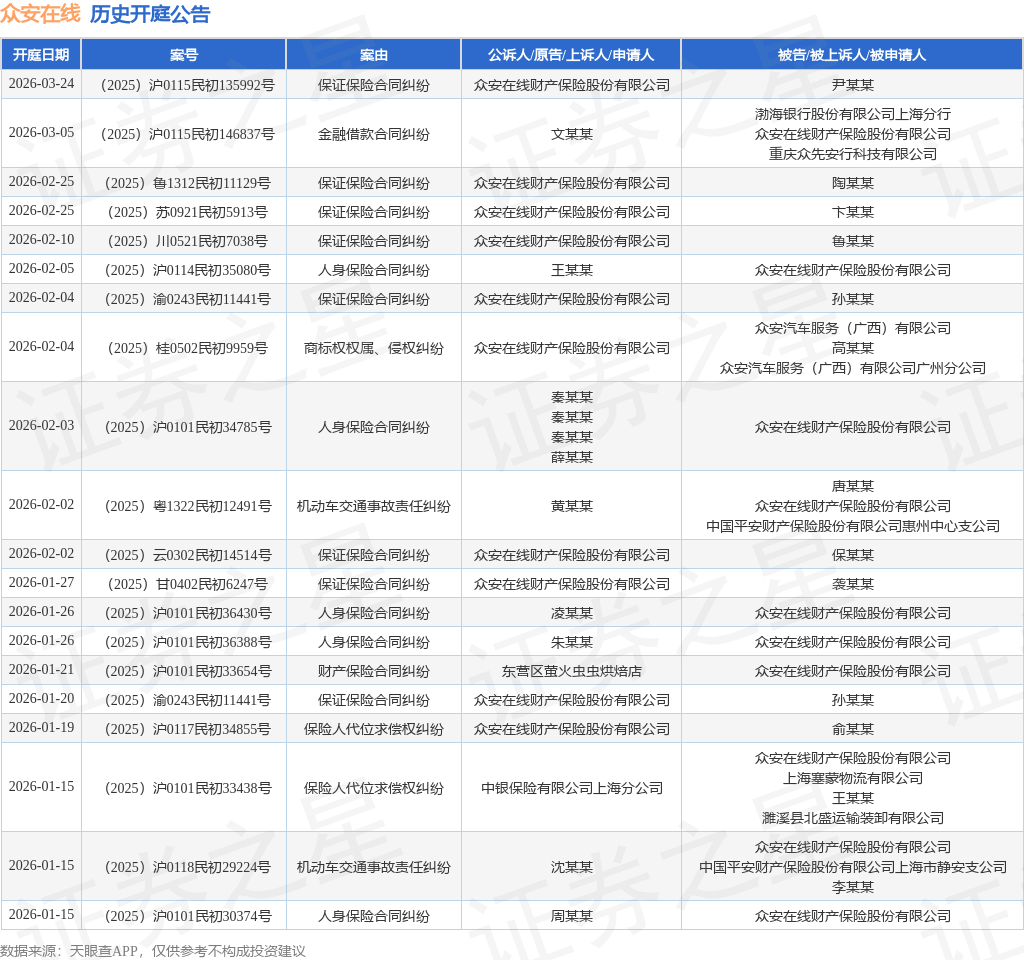Click 商标权权属、侵权纠纷 cause cell
The width and height of the screenshot is (1024, 960).
click(374, 348)
